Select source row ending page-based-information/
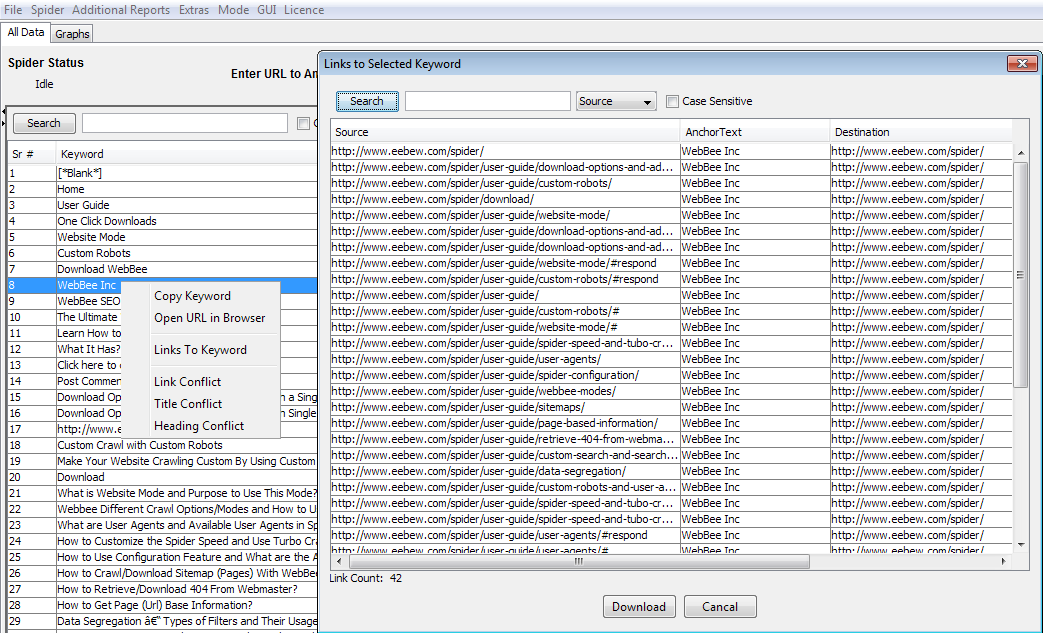The height and width of the screenshot is (633, 1043). click(x=505, y=423)
